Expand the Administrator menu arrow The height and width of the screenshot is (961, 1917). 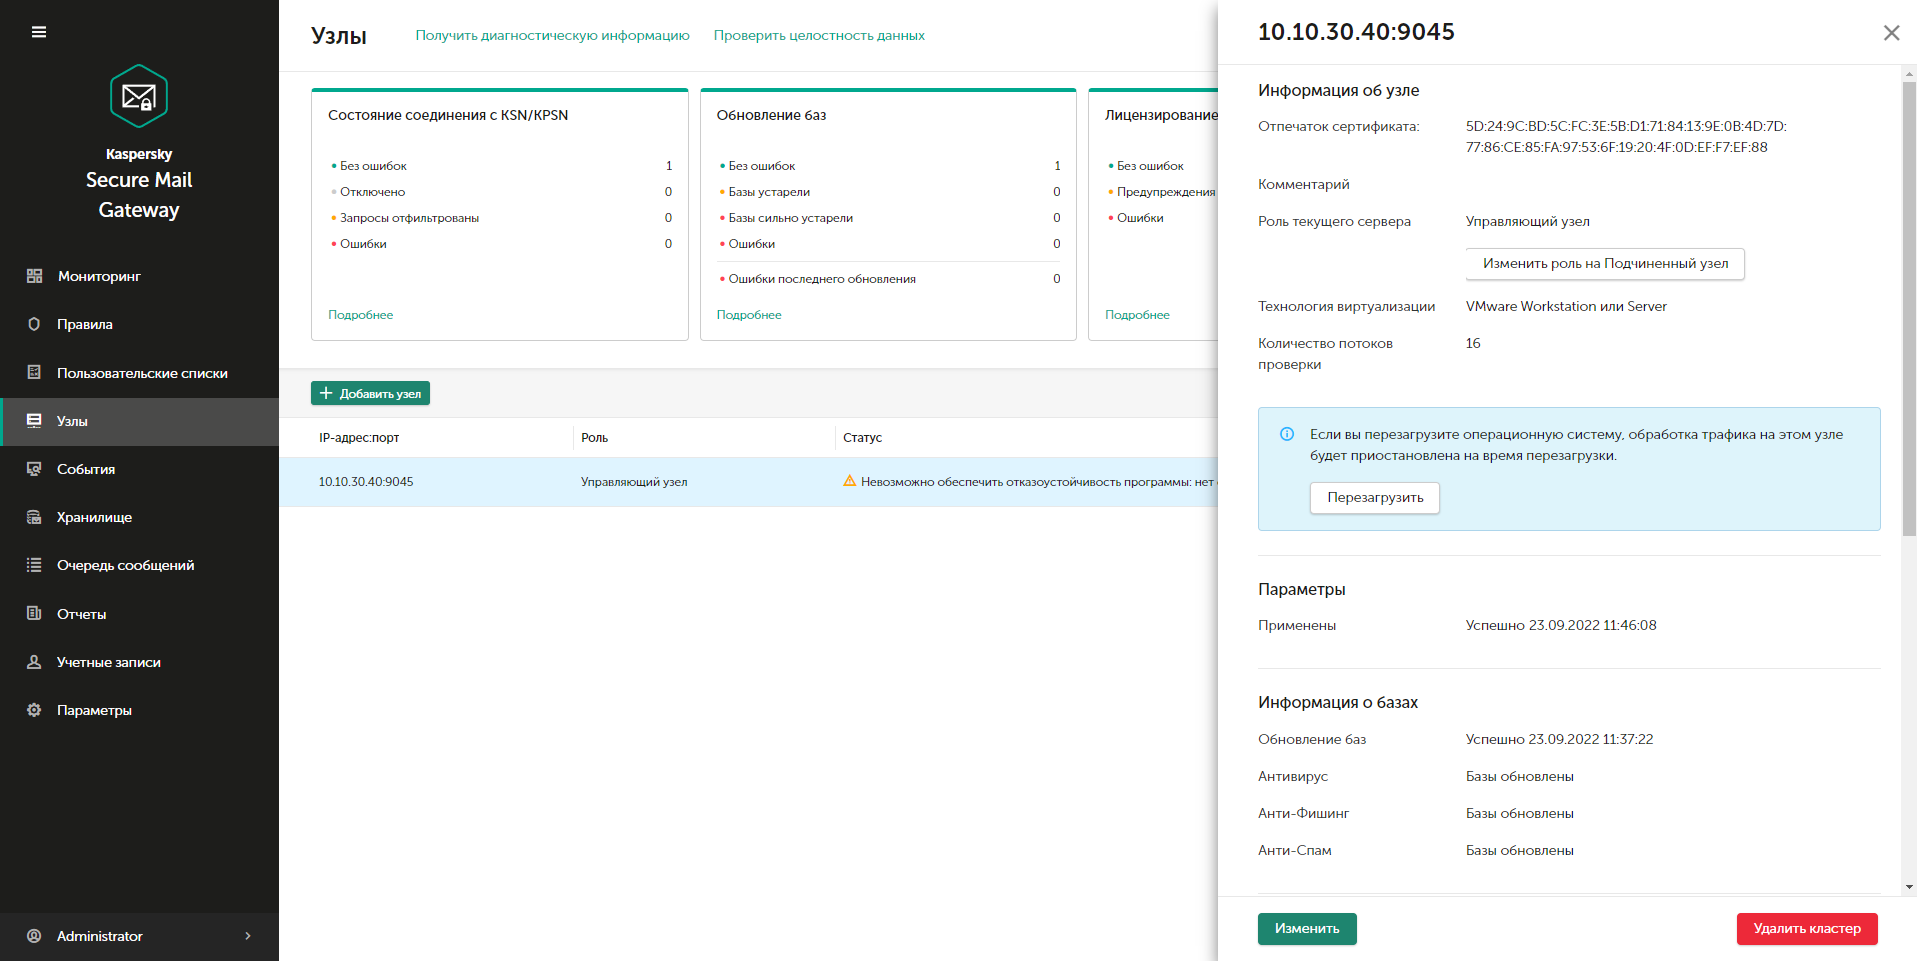click(248, 936)
